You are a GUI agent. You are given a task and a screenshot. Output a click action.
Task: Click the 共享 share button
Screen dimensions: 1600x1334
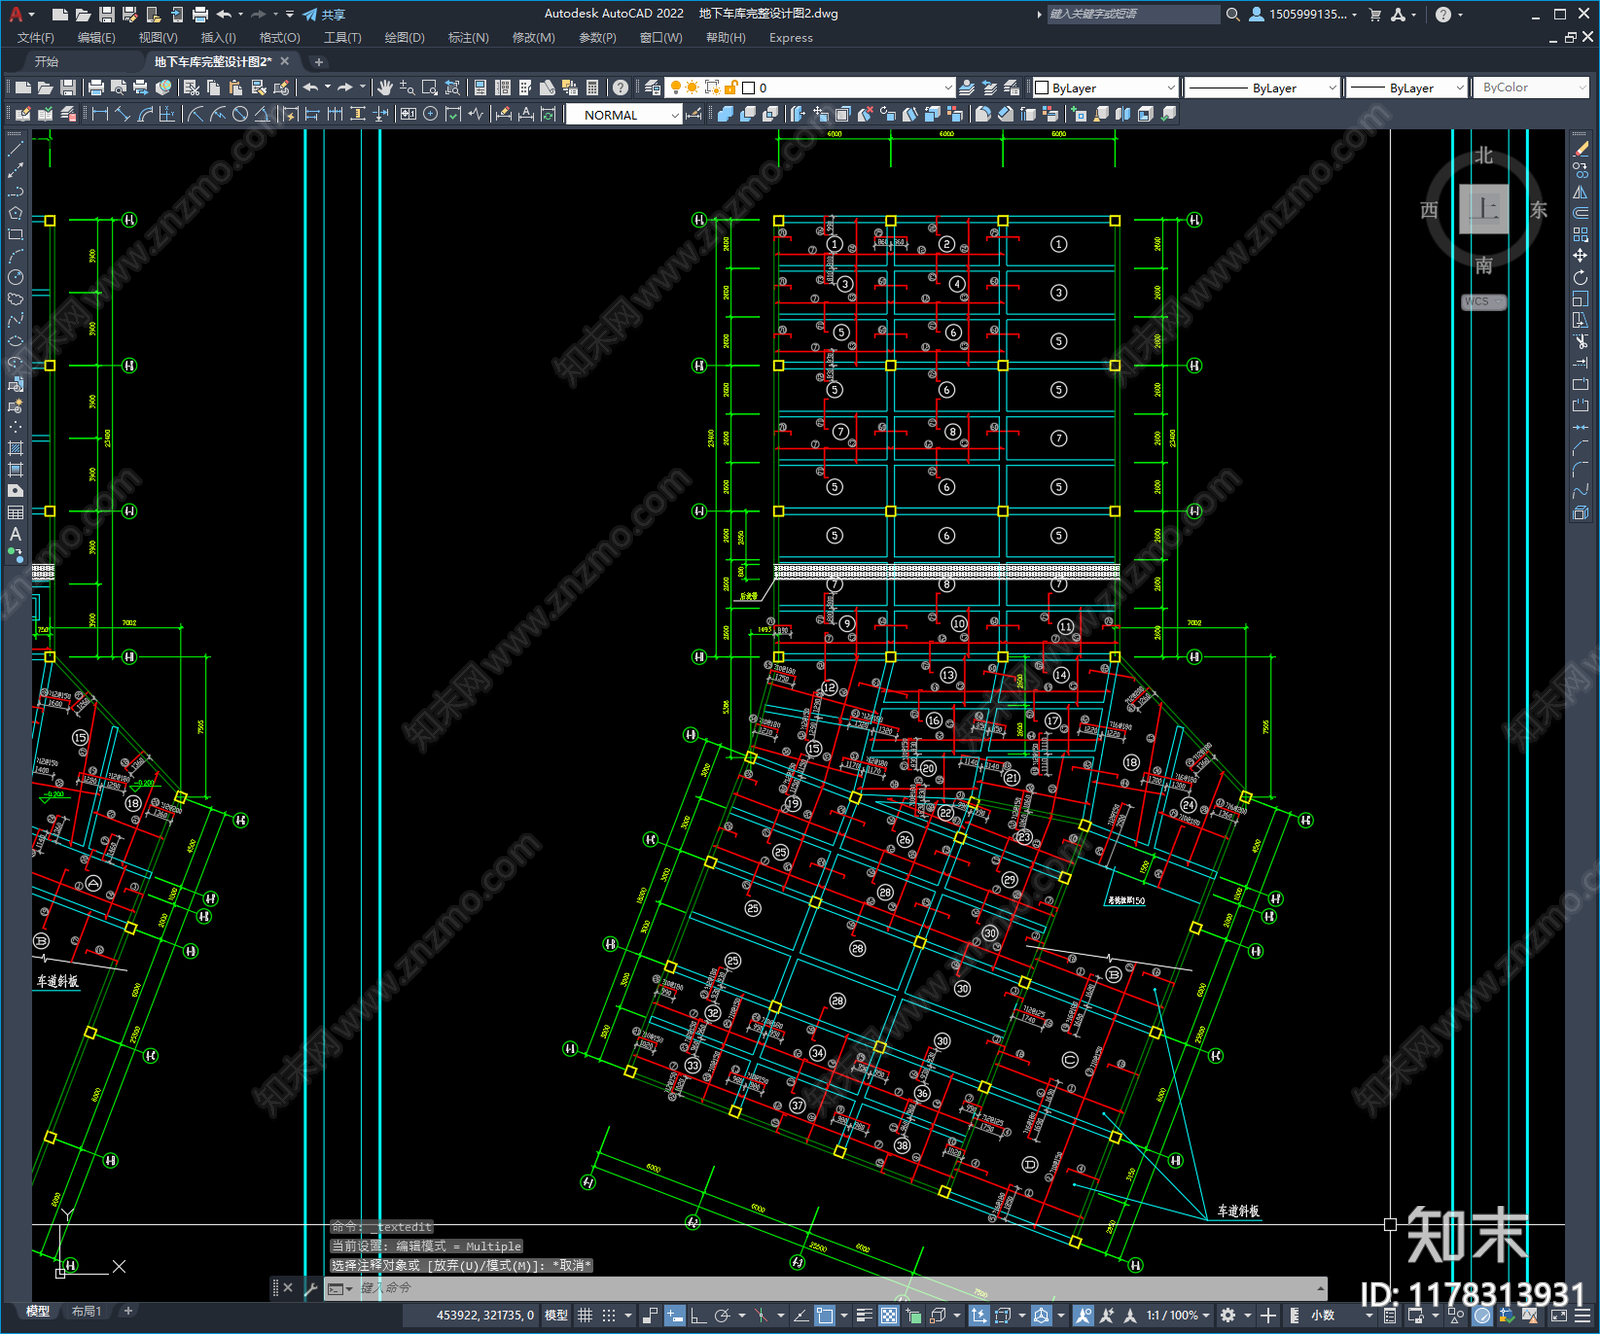(x=324, y=14)
